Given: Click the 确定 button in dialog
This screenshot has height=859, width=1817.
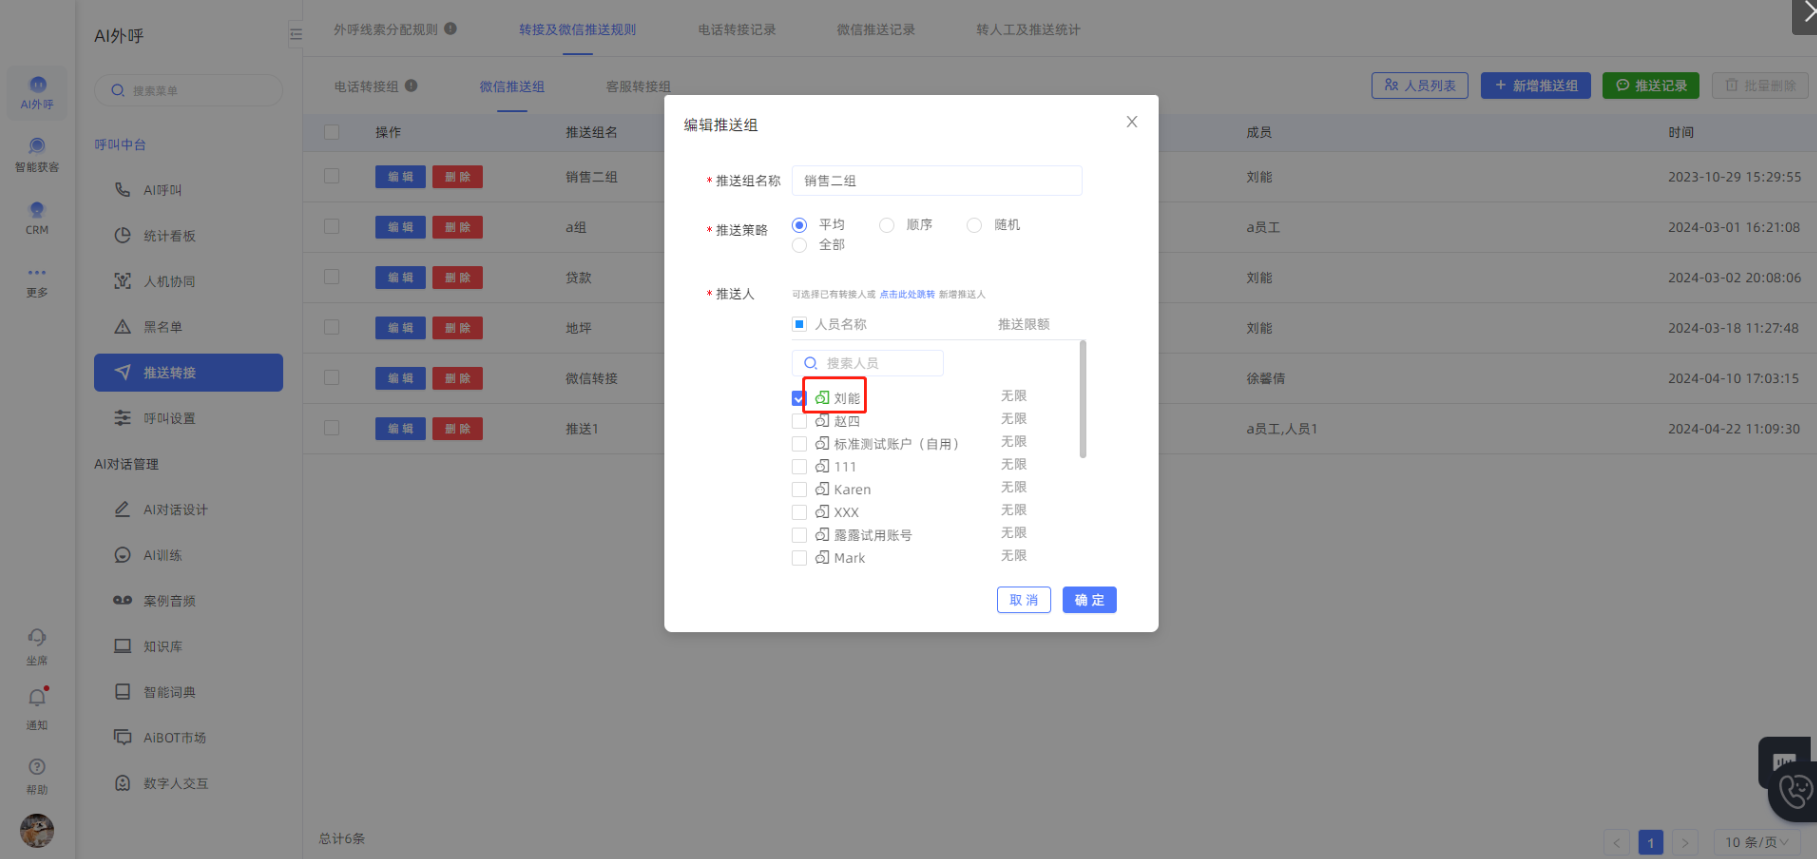Looking at the screenshot, I should tap(1089, 600).
